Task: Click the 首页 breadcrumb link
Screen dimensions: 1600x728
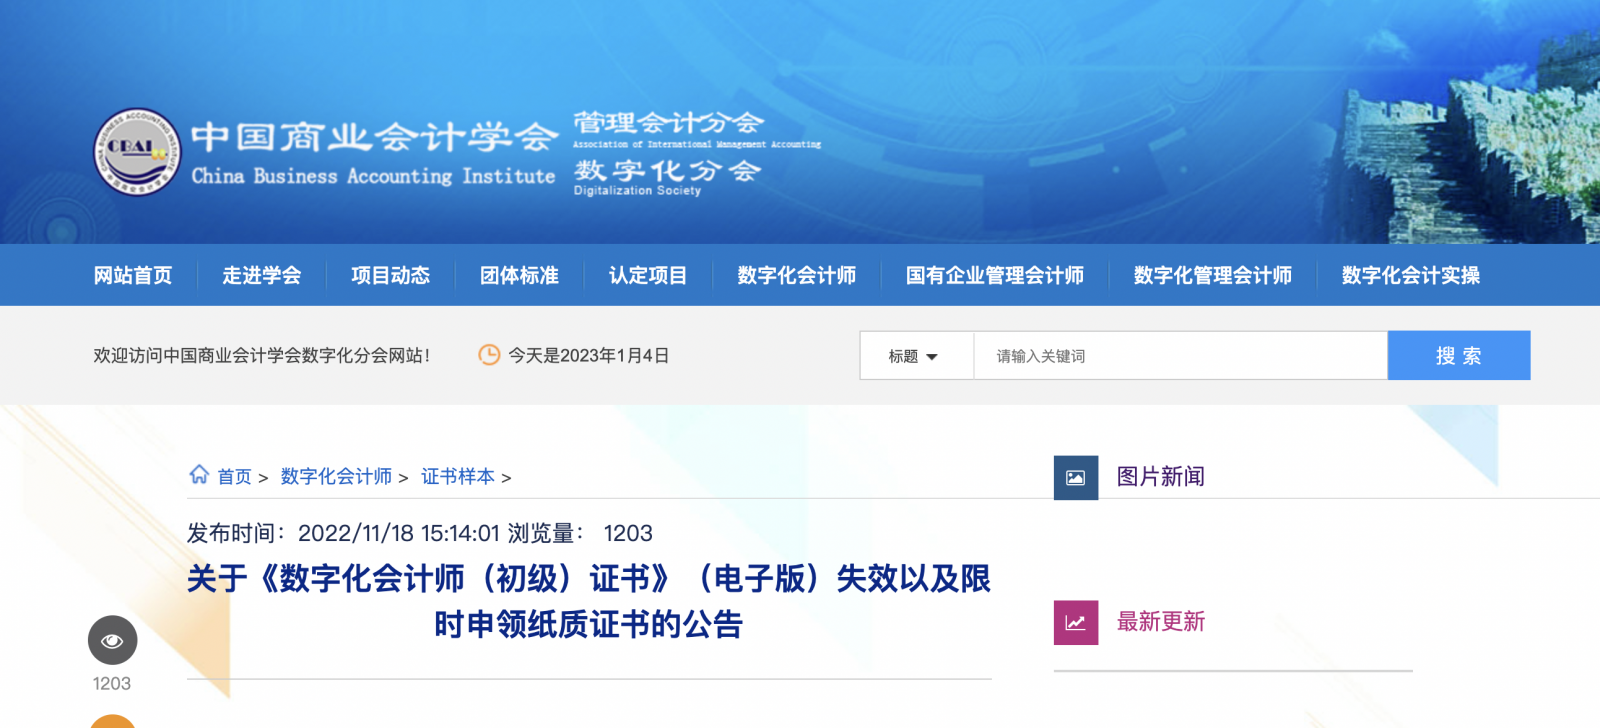Action: coord(235,477)
